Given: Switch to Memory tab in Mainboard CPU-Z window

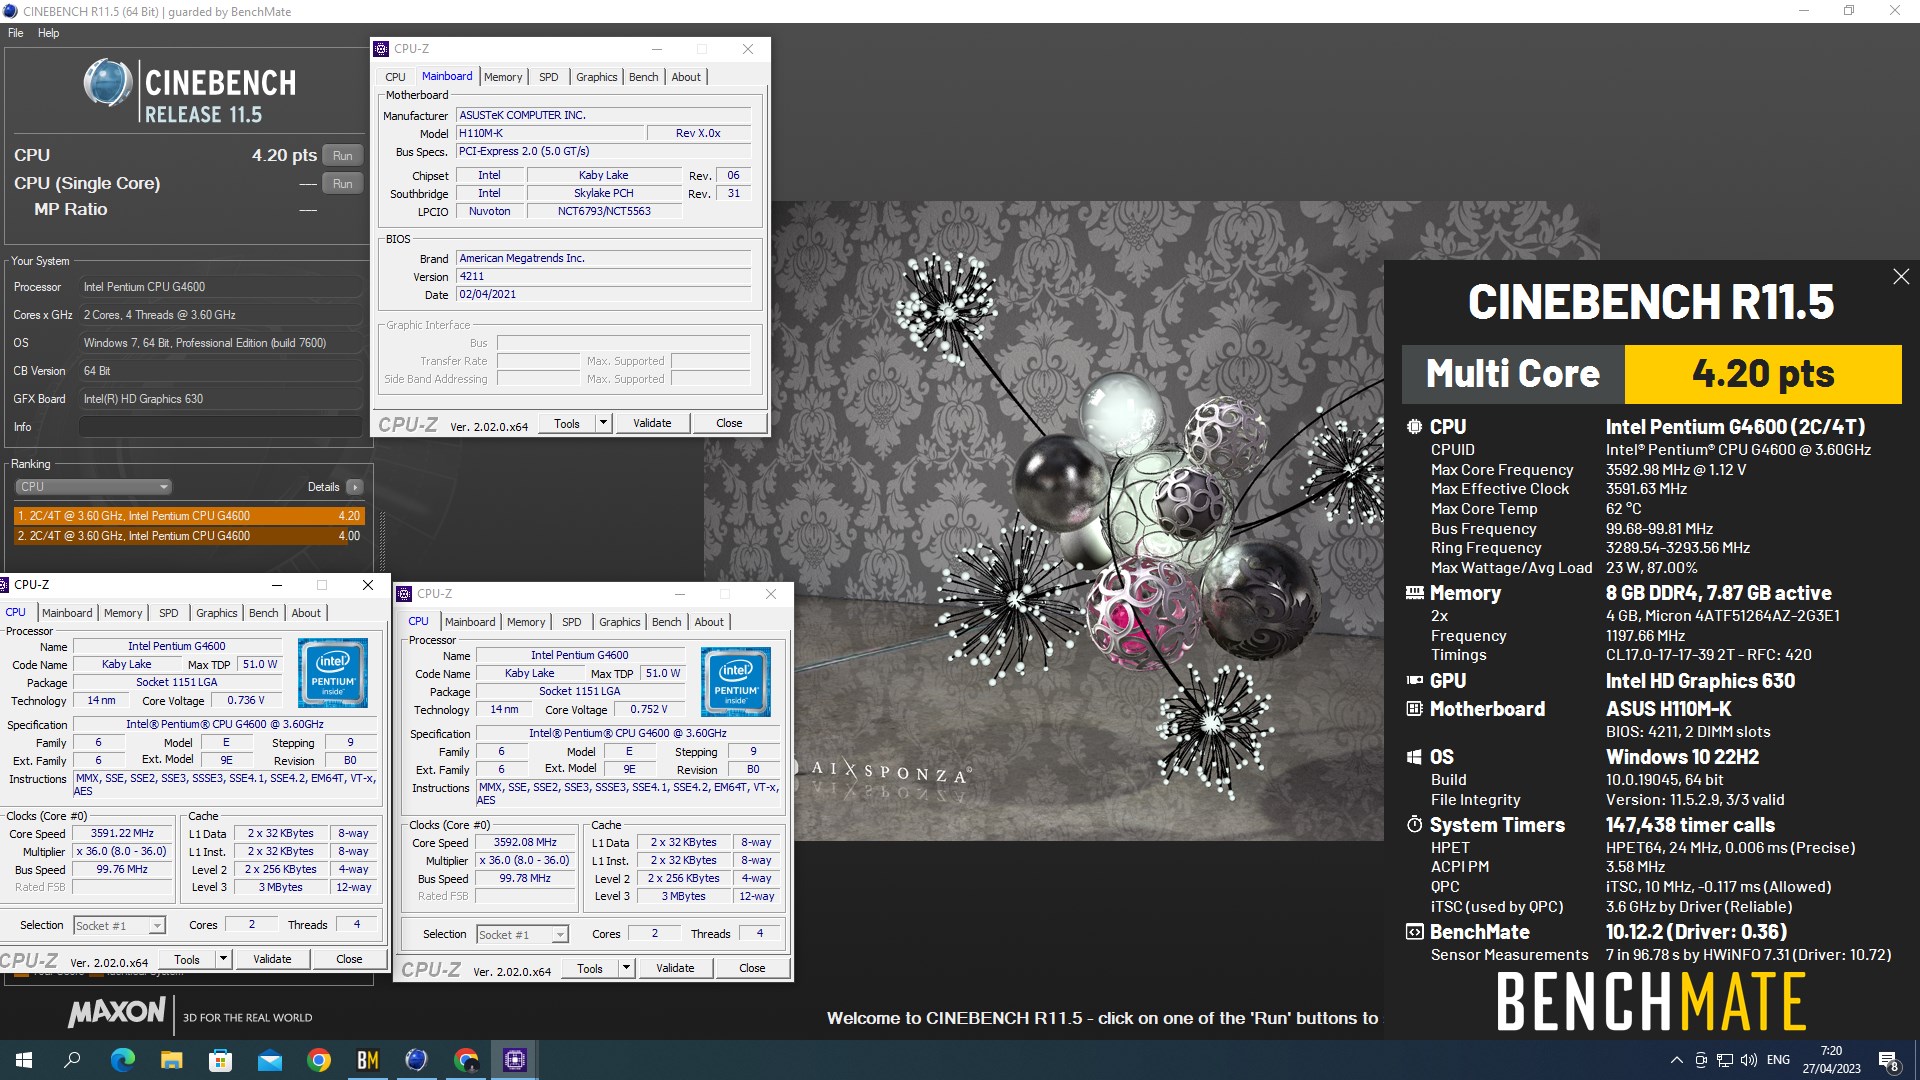Looking at the screenshot, I should click(503, 77).
